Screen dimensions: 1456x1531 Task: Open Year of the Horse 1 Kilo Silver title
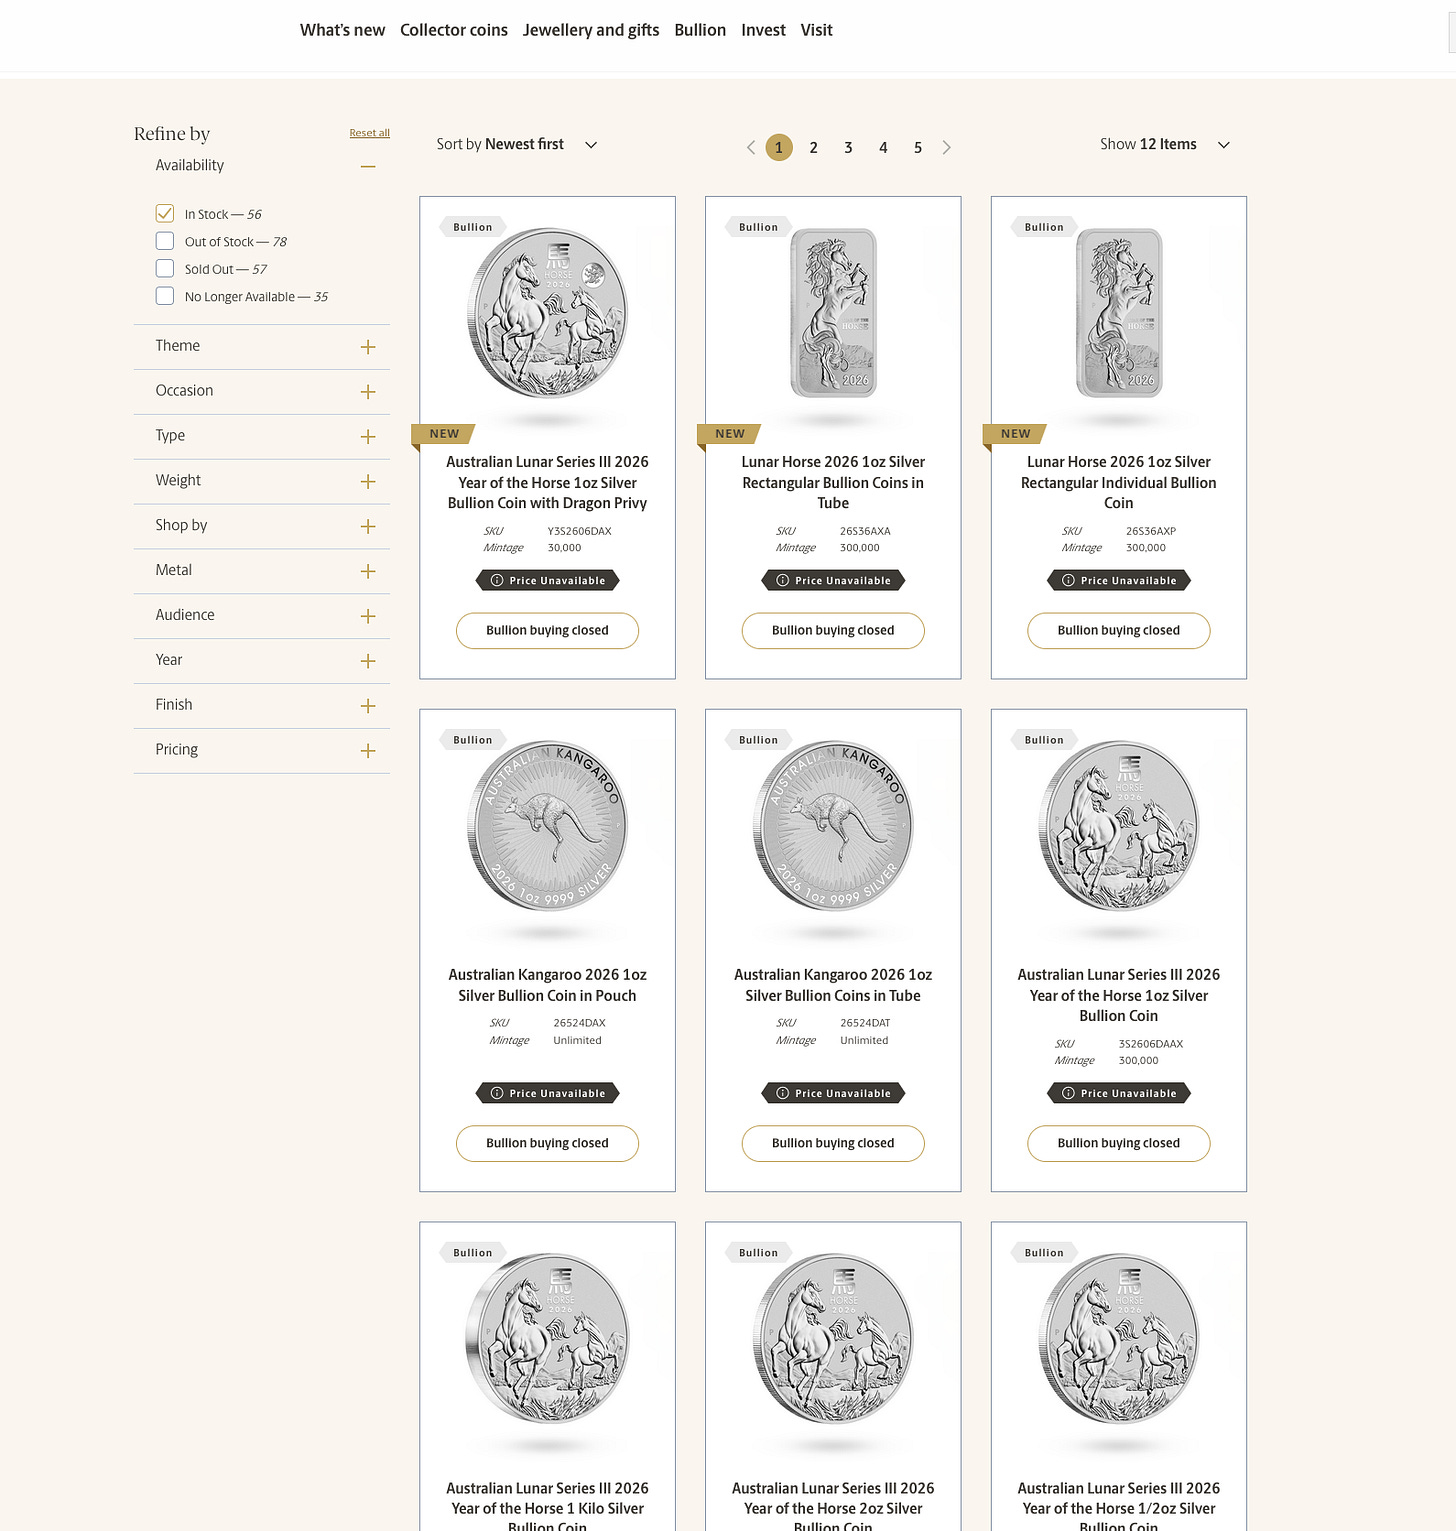[x=547, y=1508]
